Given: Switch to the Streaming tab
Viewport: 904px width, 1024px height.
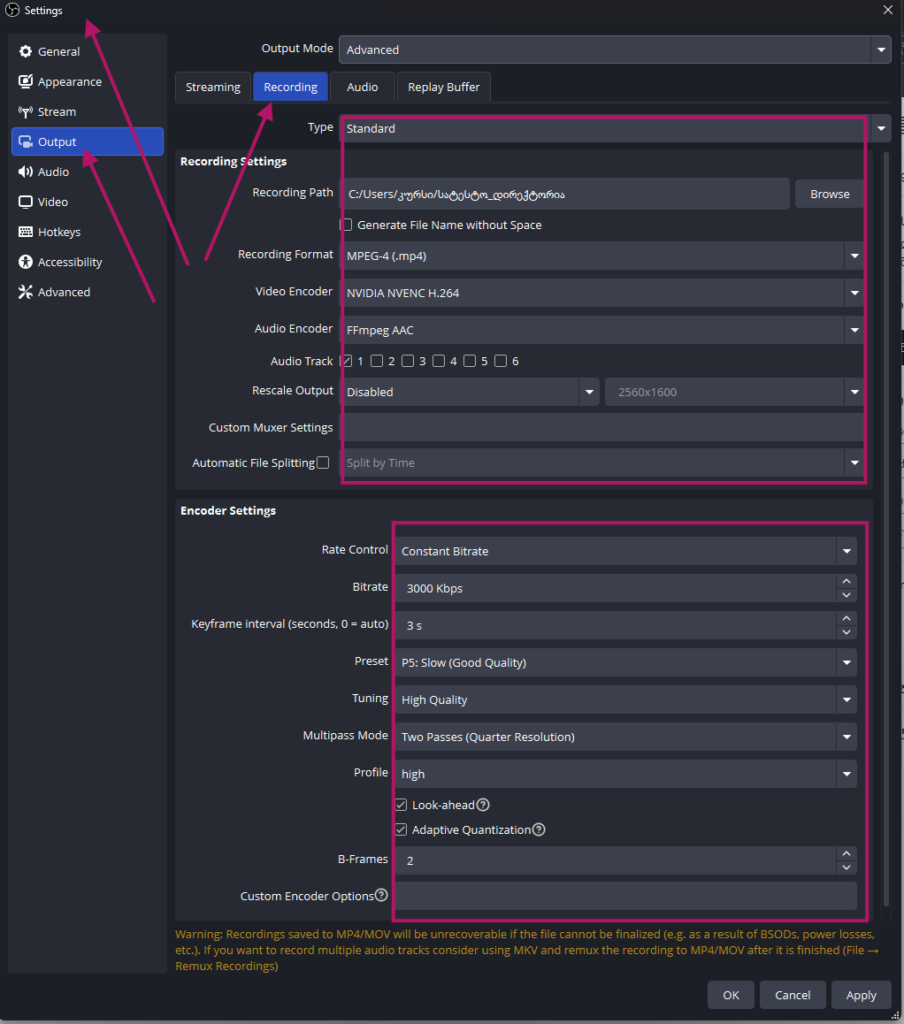Looking at the screenshot, I should point(213,87).
